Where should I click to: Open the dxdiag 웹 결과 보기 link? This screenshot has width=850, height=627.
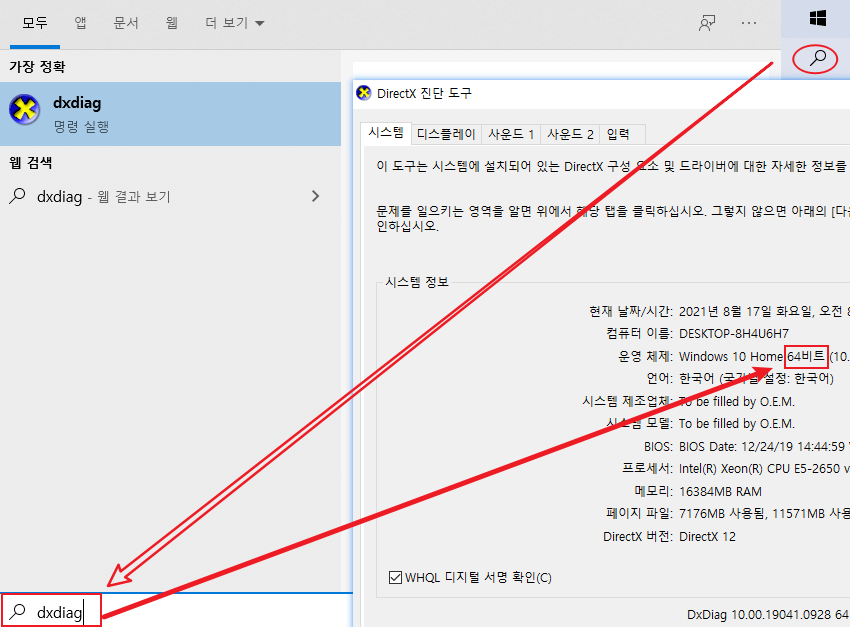110,196
